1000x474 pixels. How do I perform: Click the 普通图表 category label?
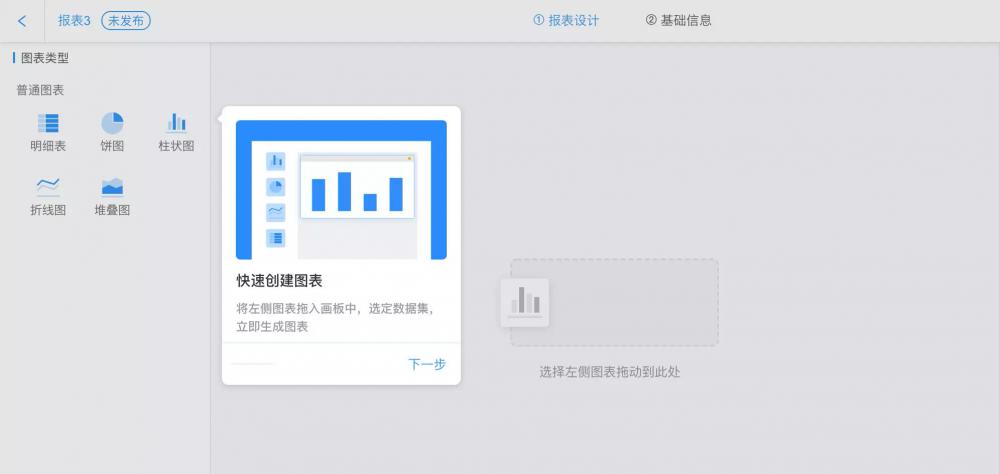pyautogui.click(x=40, y=90)
